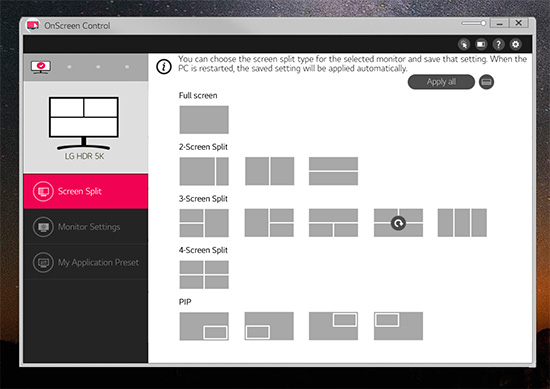Choose PIP with bottom-left inset window

(269, 326)
